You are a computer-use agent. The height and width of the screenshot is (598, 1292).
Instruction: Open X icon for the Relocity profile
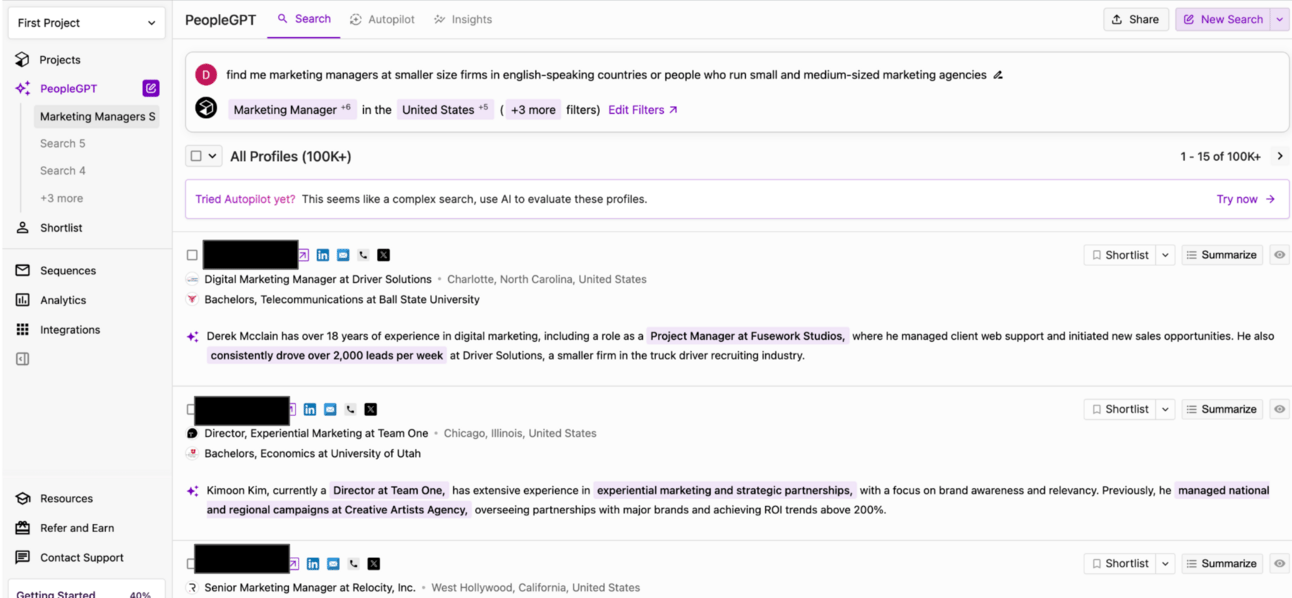point(374,564)
